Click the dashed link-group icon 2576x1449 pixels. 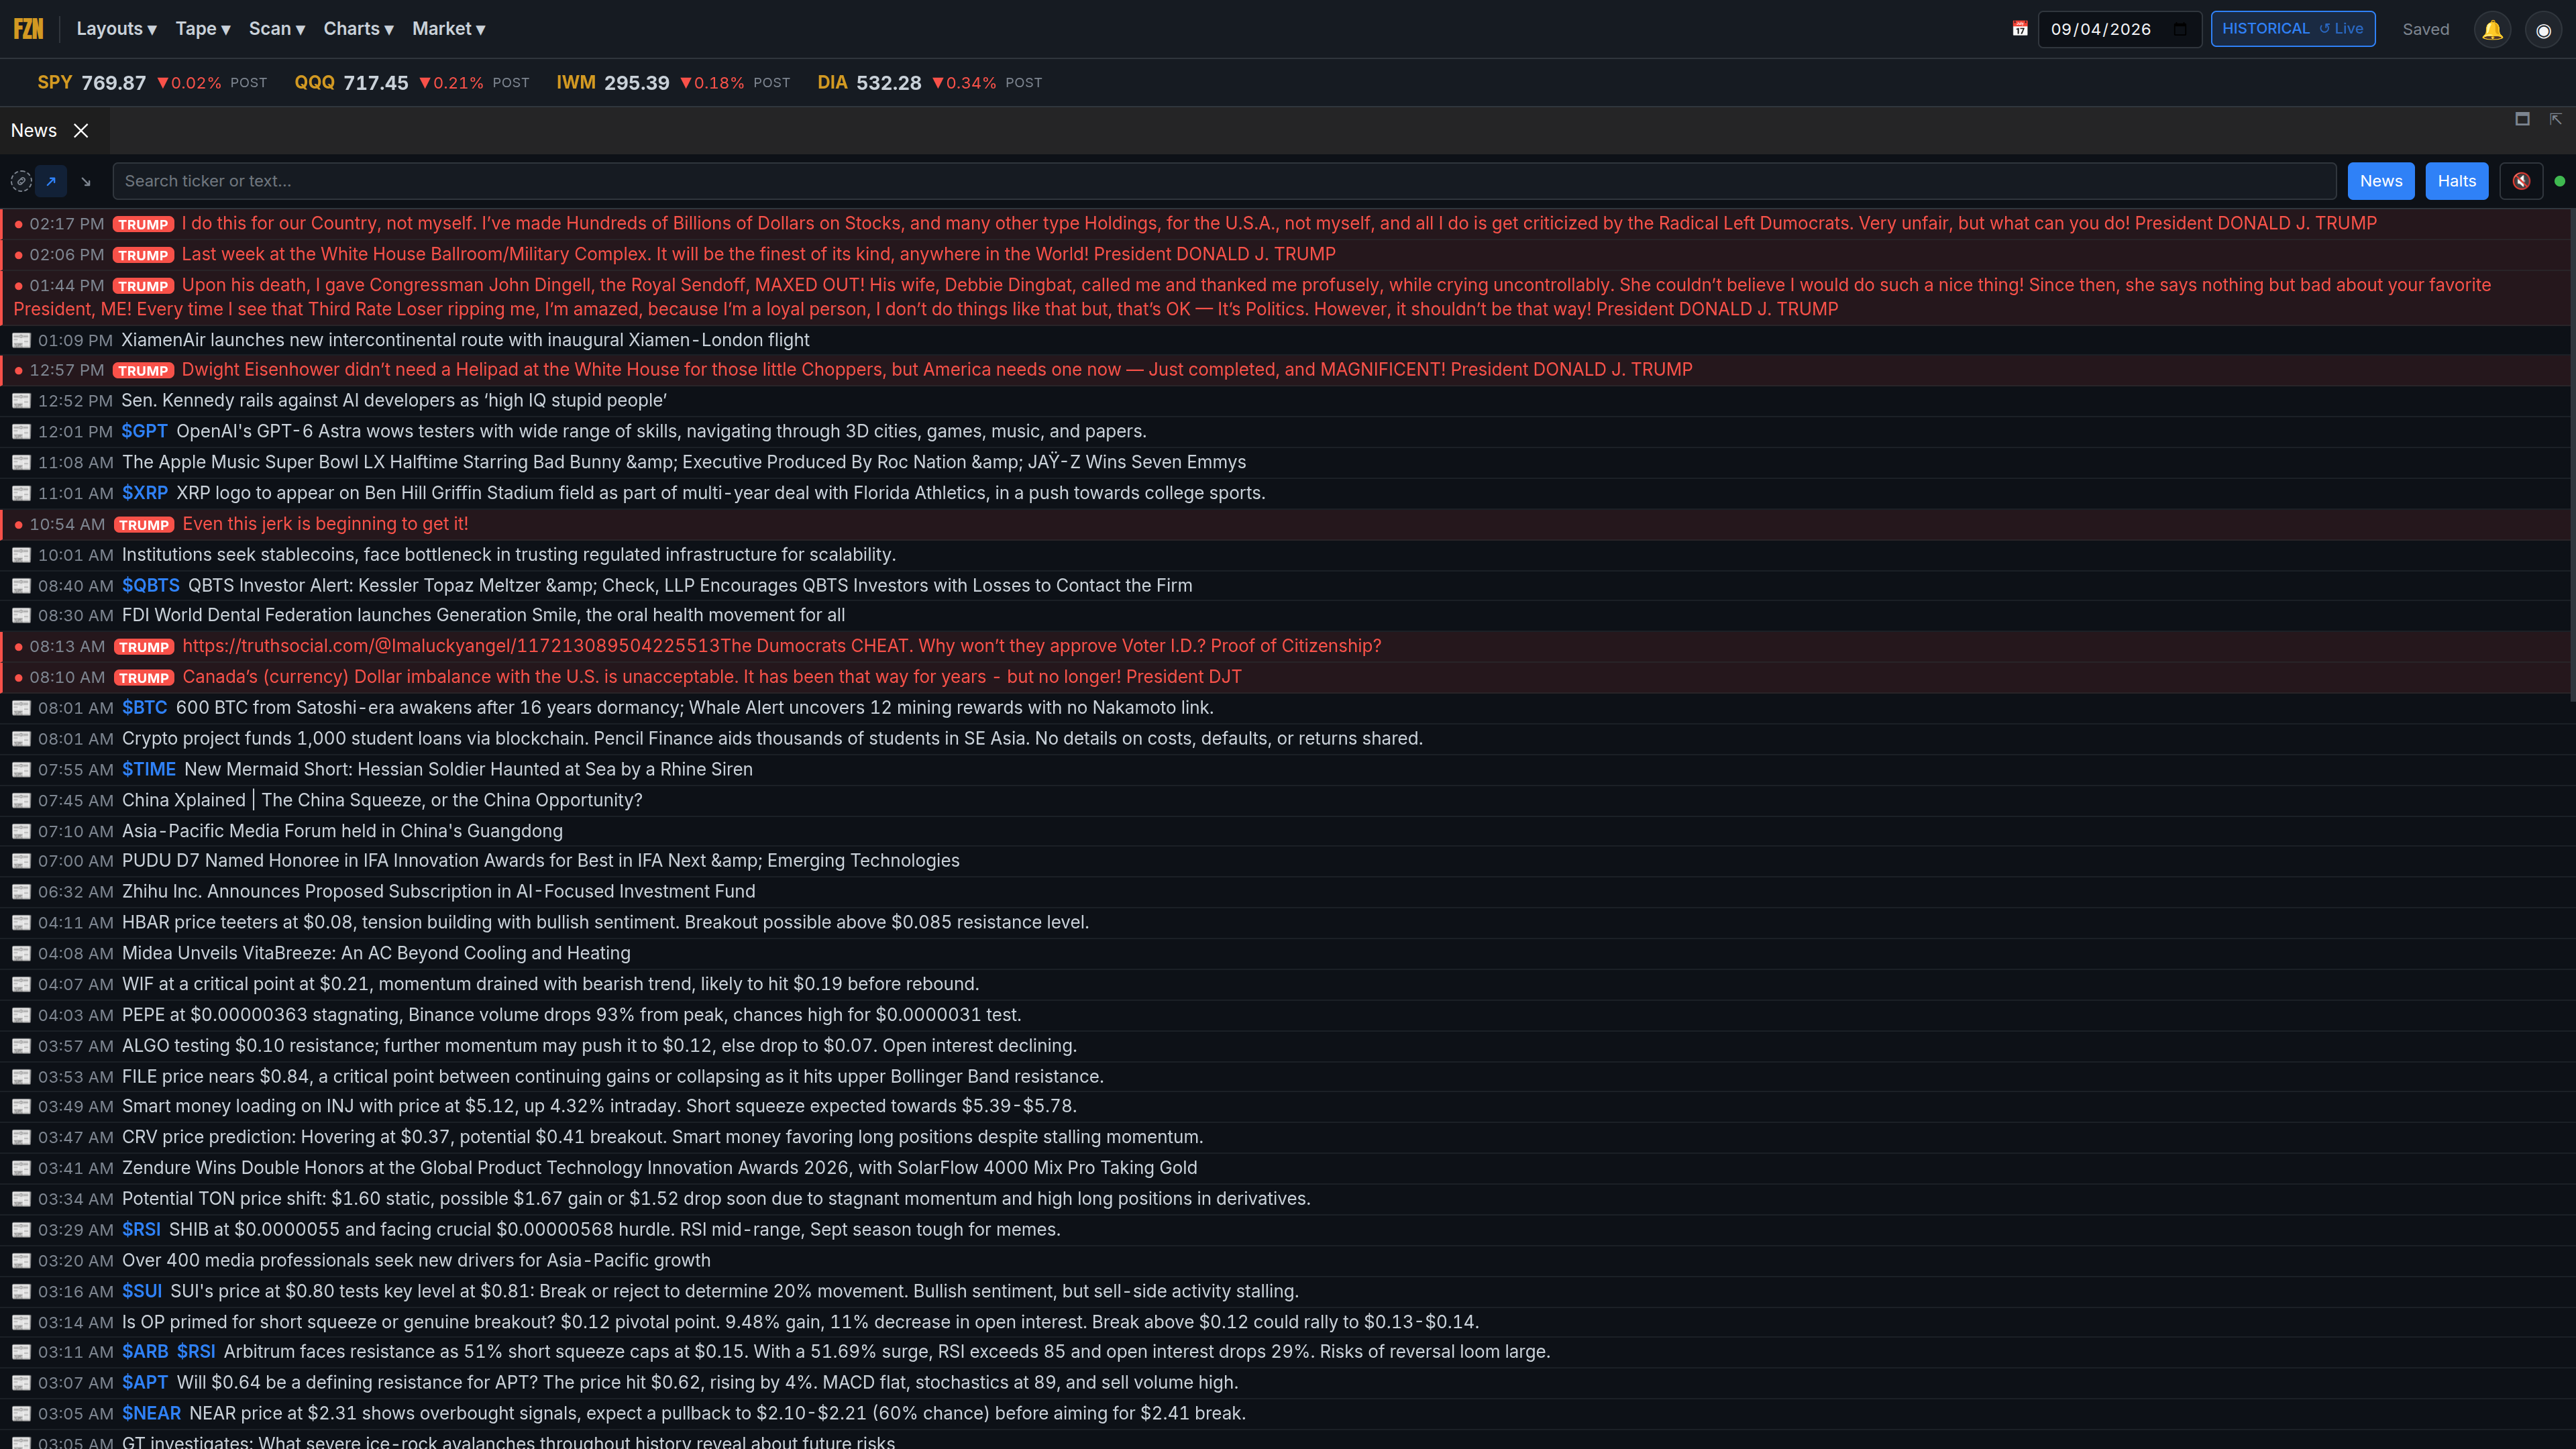coord(21,181)
